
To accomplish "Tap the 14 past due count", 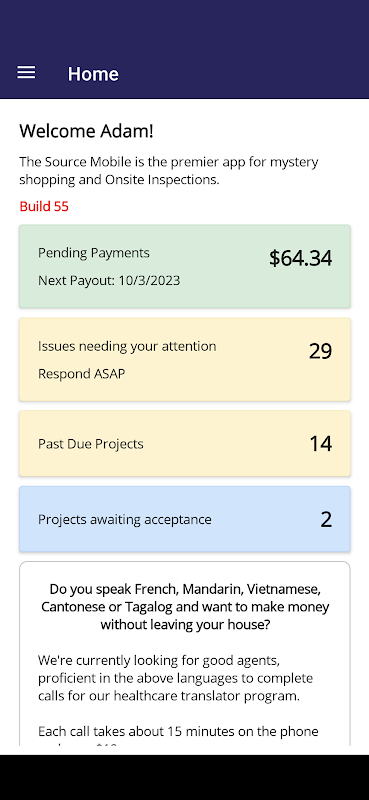I will click(x=321, y=444).
